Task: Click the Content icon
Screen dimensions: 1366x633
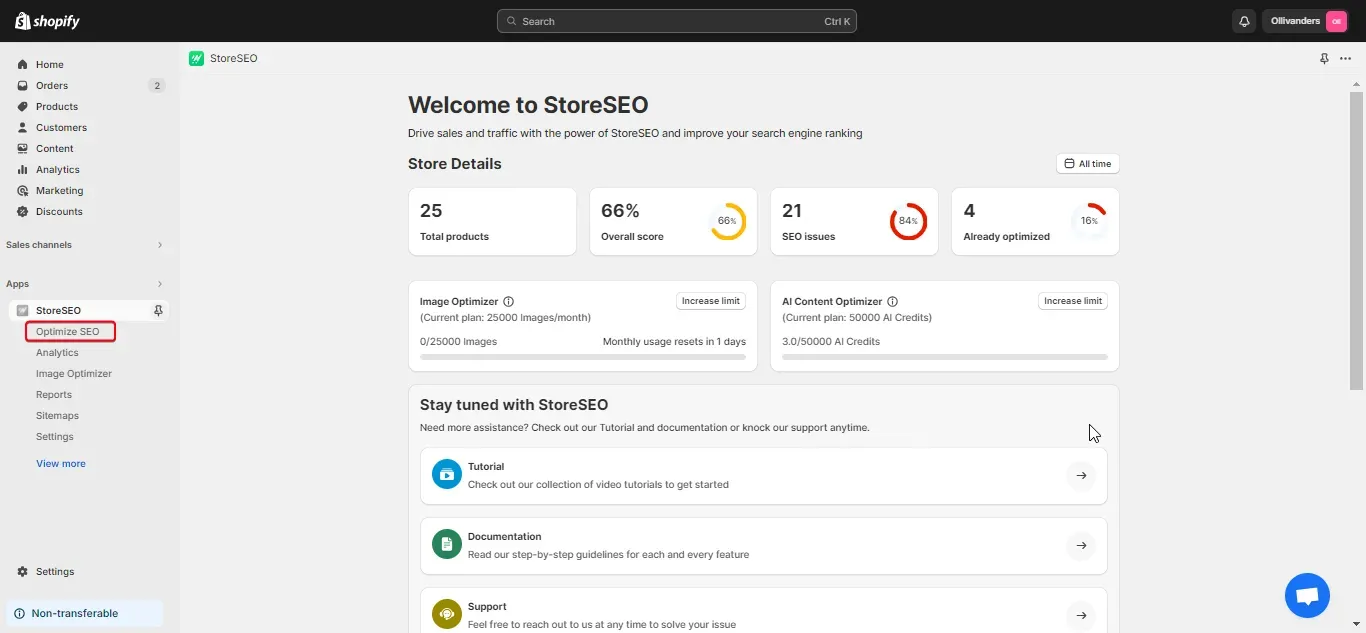Action: [22, 148]
